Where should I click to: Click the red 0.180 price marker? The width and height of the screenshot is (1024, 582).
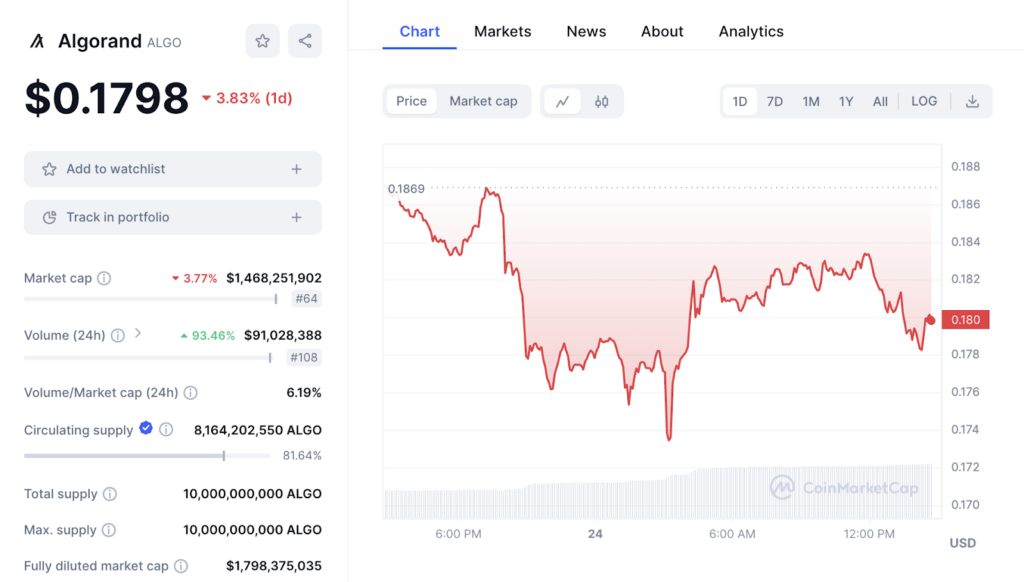(x=966, y=320)
